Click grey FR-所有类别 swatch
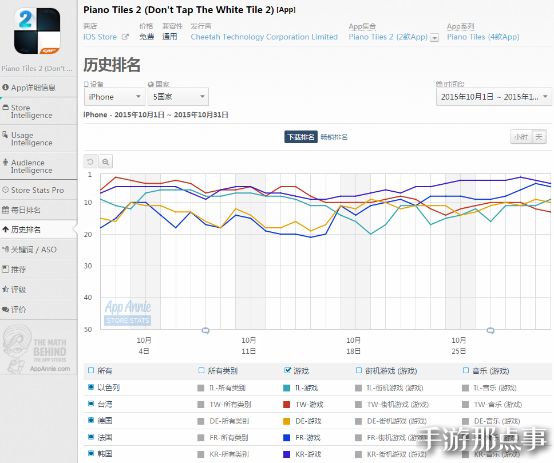This screenshot has height=463, width=554. tap(201, 438)
